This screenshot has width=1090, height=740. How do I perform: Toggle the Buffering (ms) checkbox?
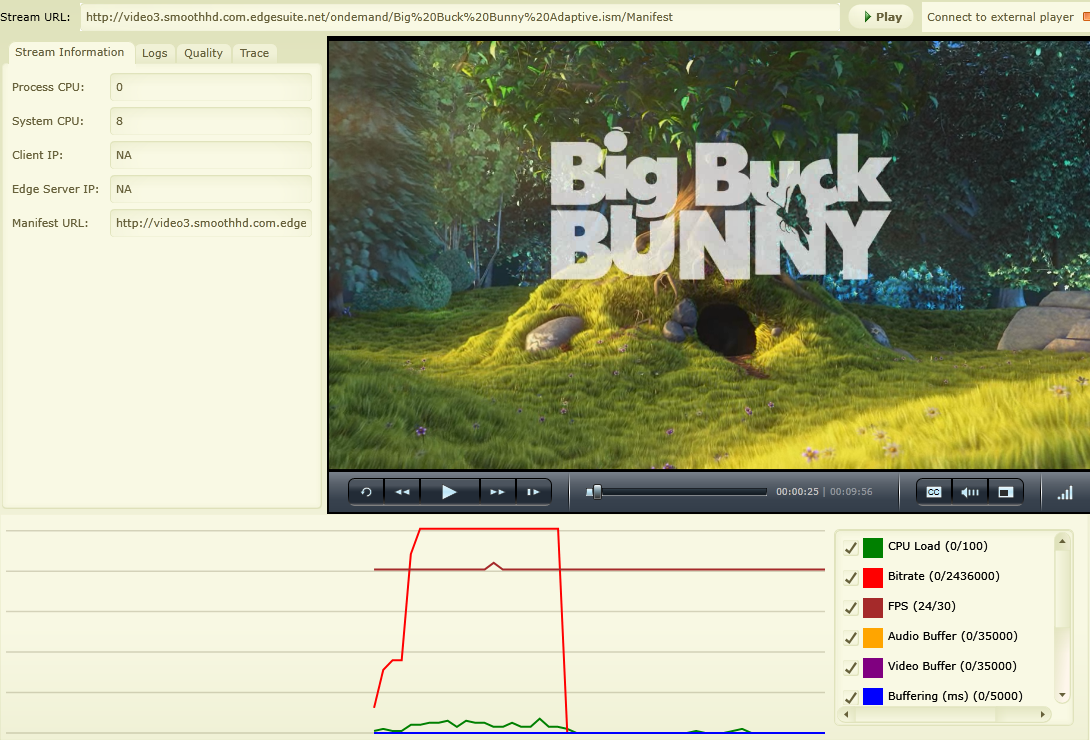coord(850,697)
